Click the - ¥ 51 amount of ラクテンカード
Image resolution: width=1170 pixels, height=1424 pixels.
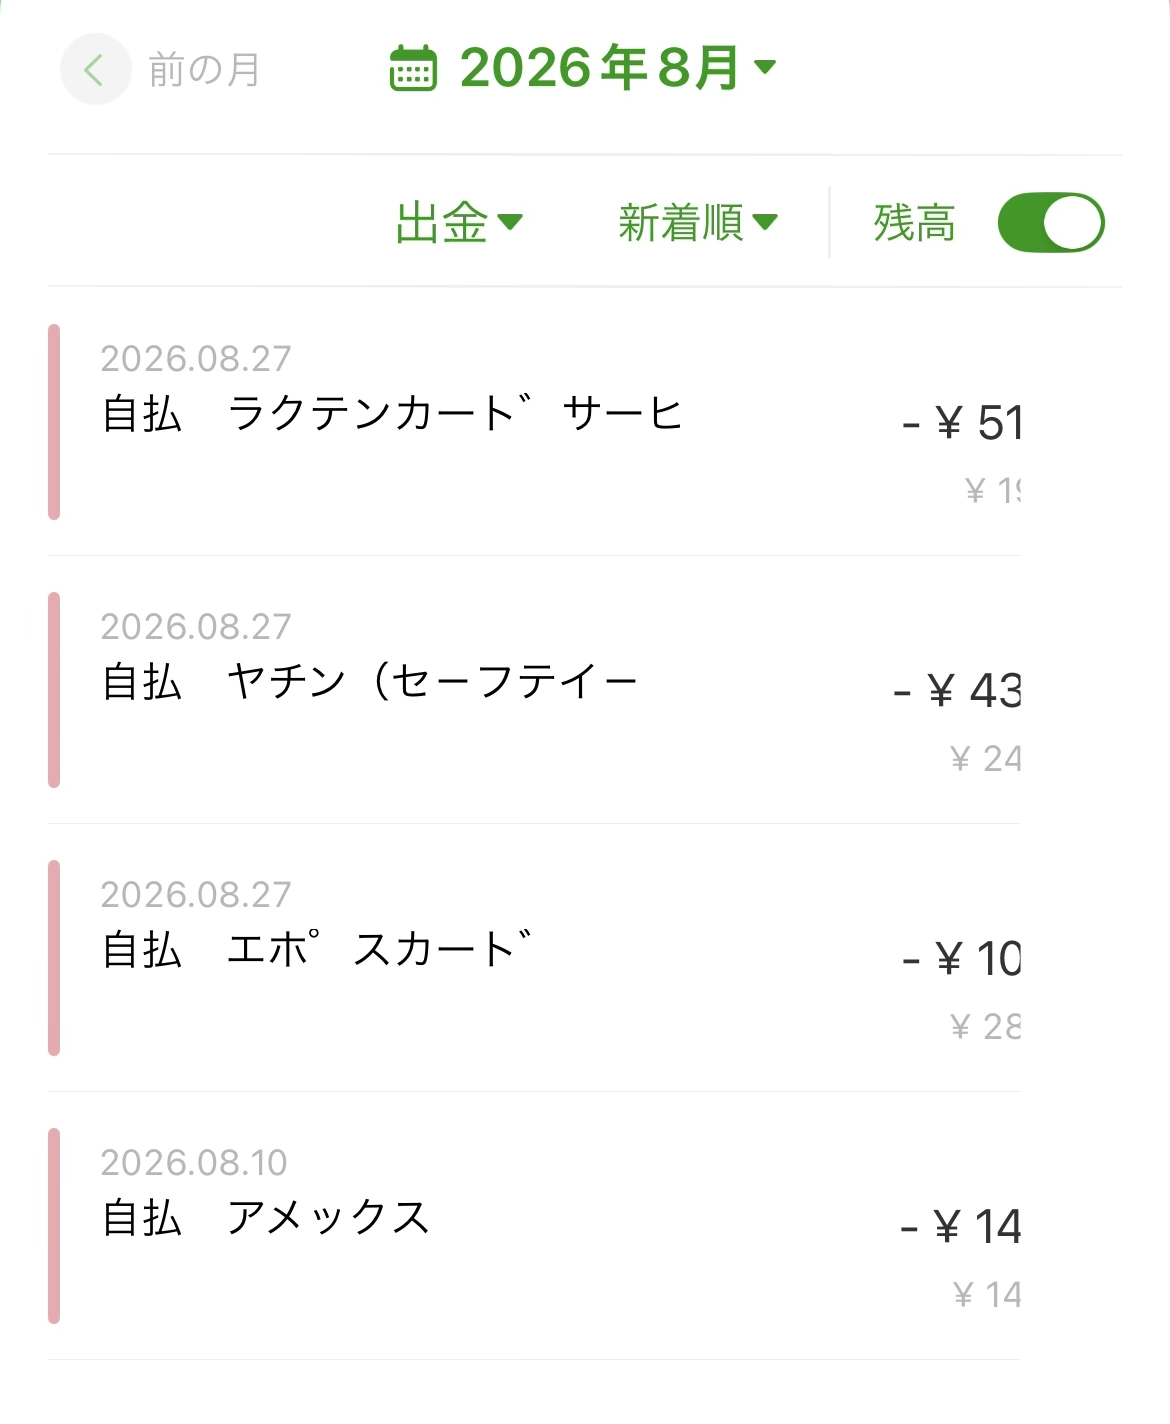(x=961, y=422)
